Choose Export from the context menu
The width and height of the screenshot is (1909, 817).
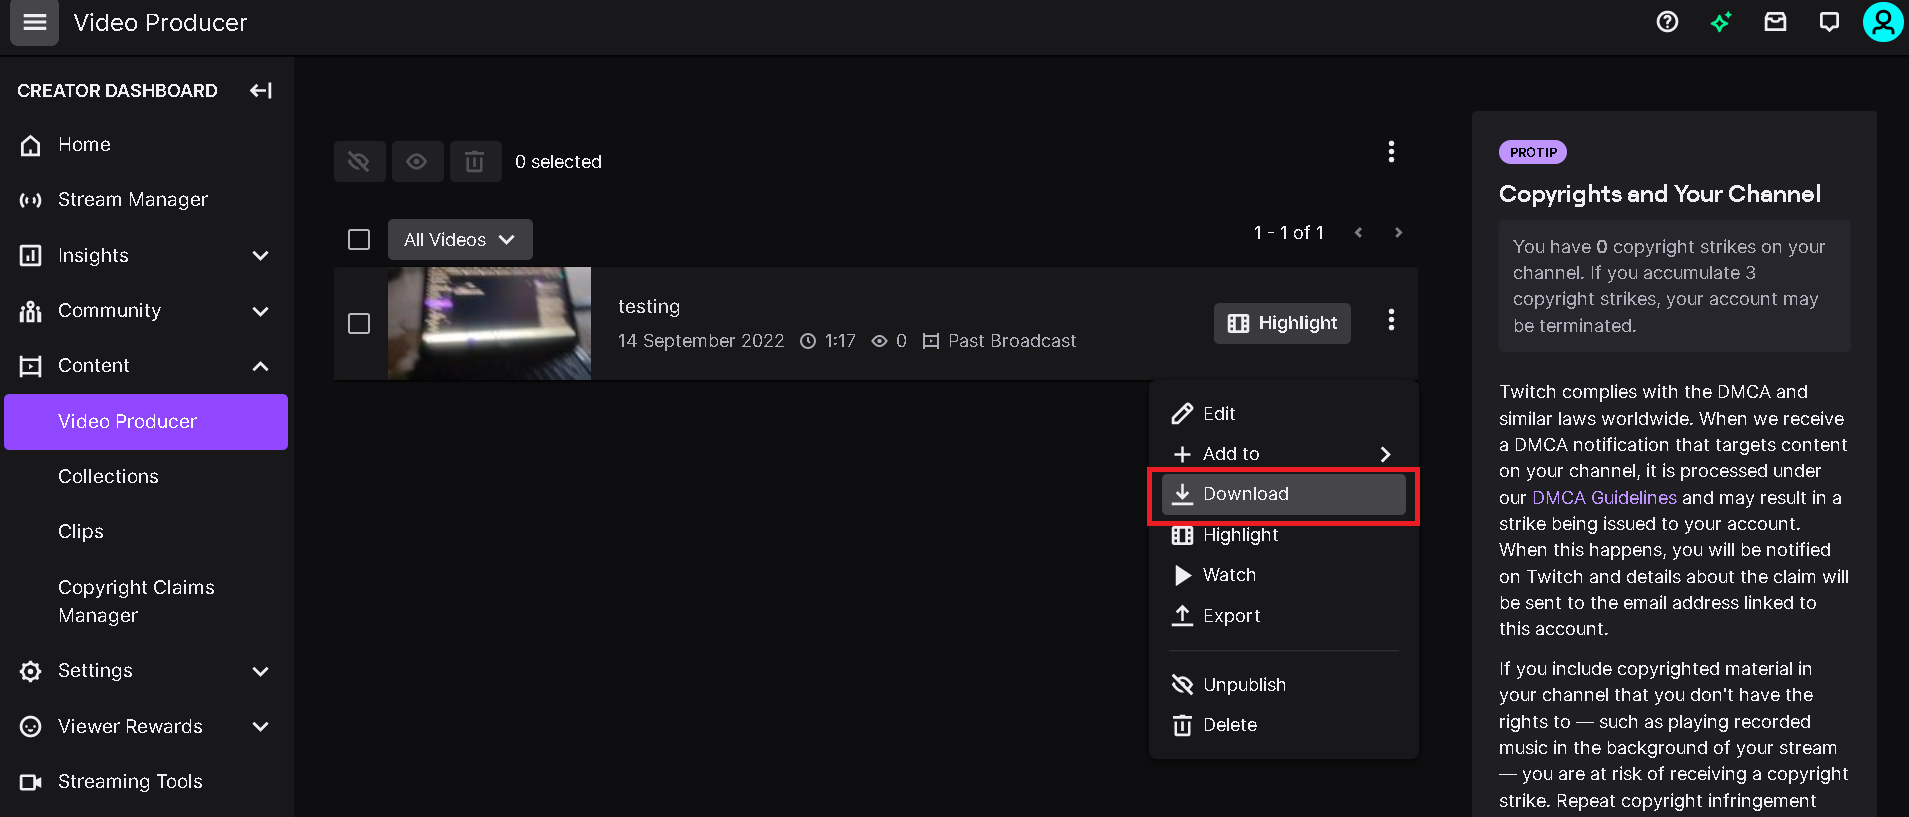tap(1283, 616)
